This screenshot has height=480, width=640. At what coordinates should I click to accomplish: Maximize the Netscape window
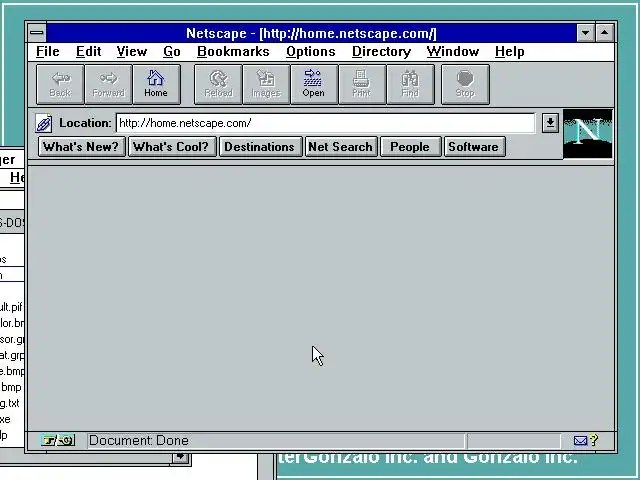coord(604,33)
